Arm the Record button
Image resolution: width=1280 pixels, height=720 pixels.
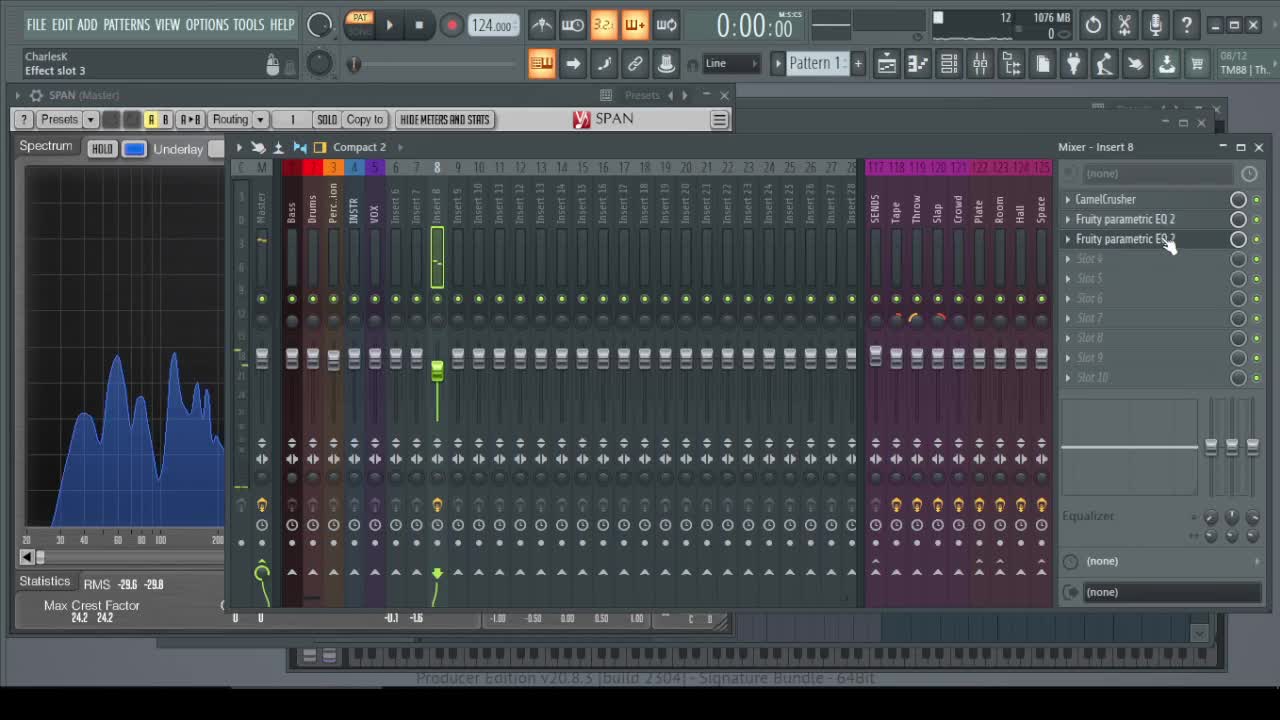[451, 25]
